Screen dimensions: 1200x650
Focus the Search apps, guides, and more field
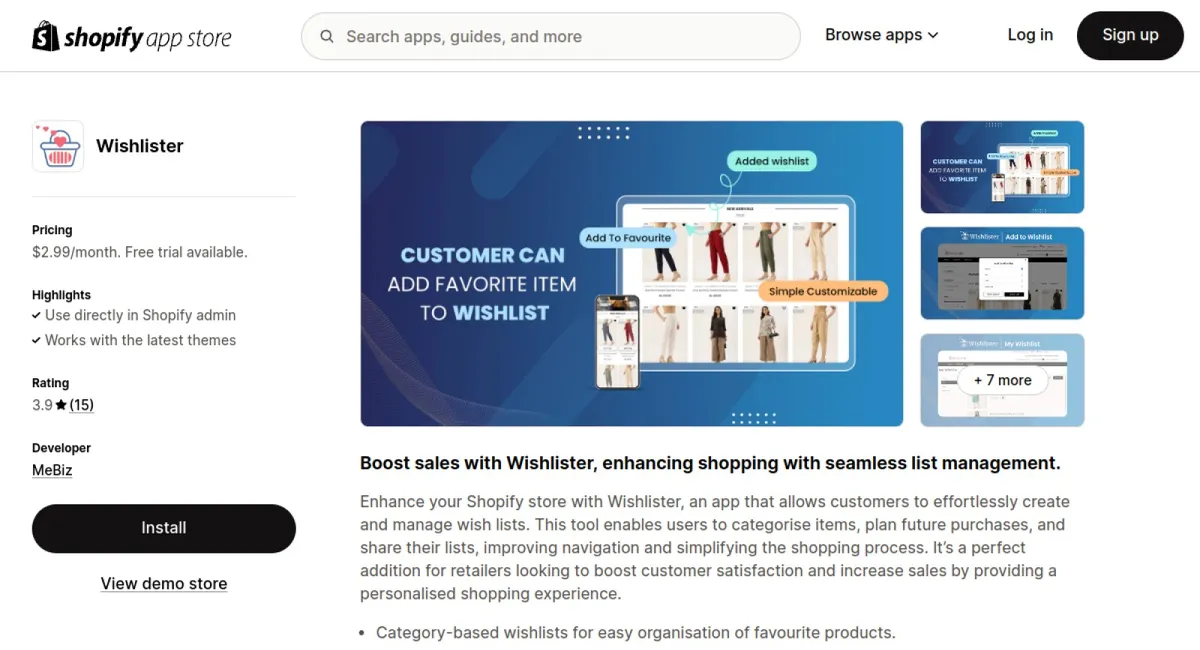pyautogui.click(x=551, y=37)
